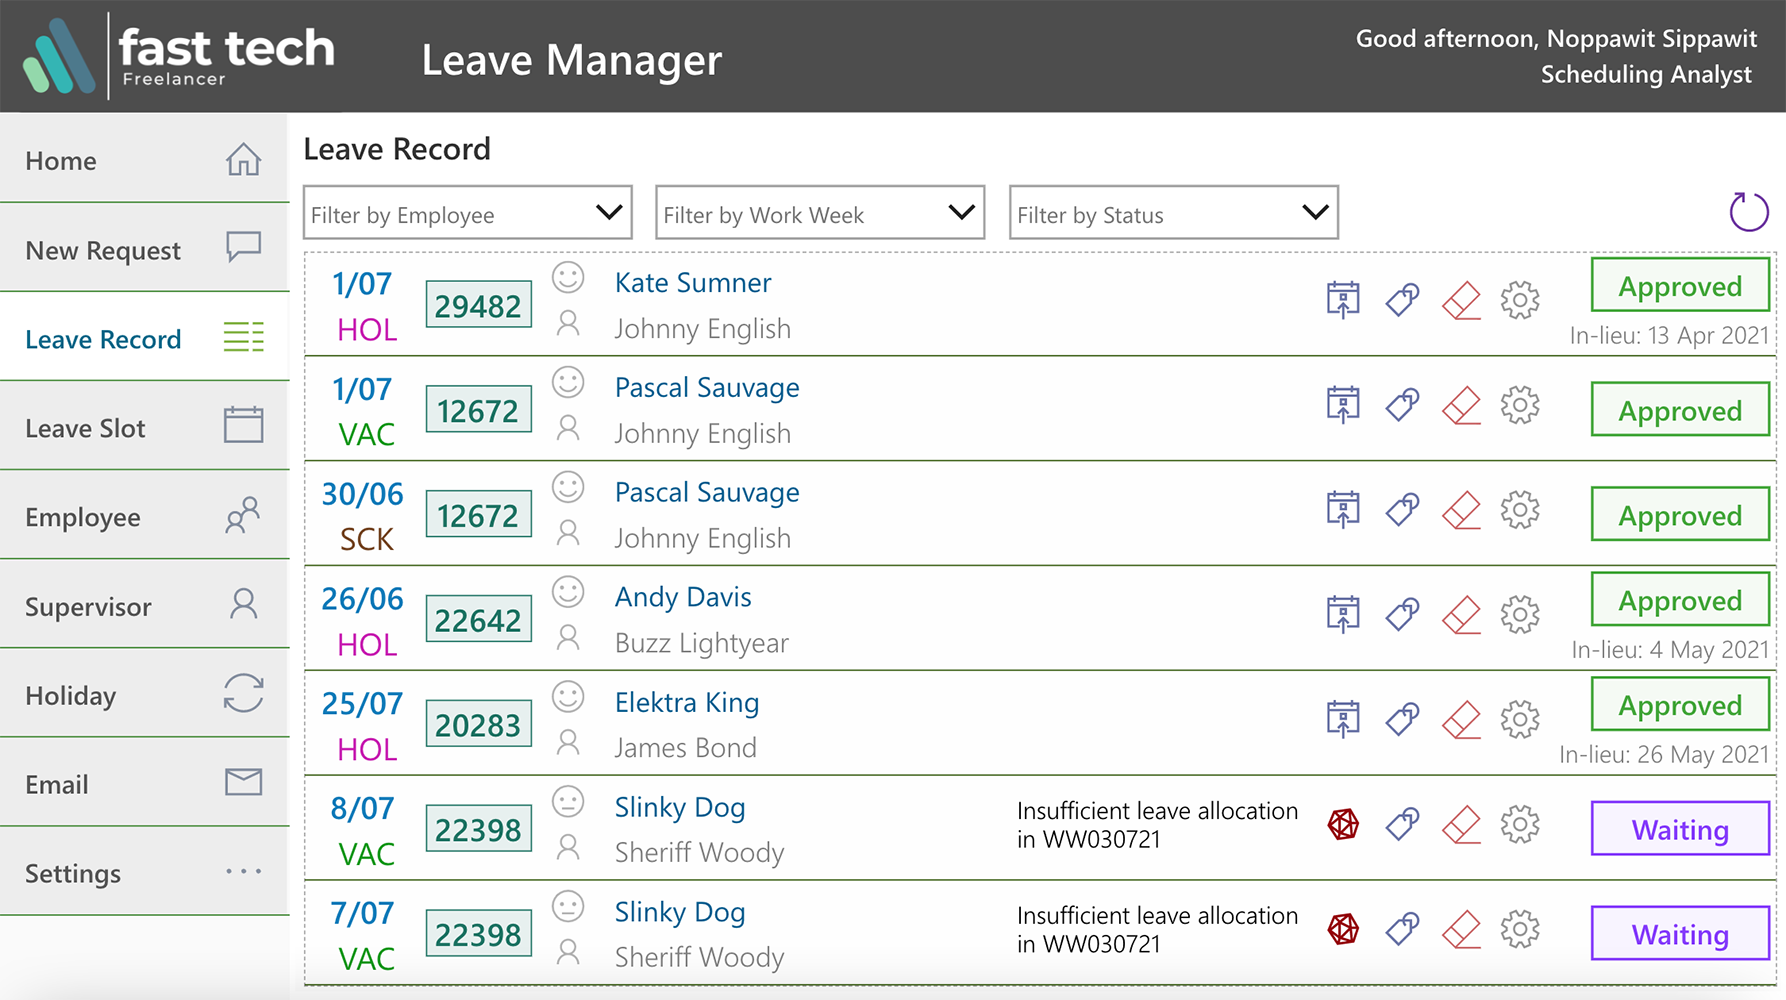Viewport: 1786px width, 1000px height.
Task: Open the Filter by Status dropdown
Action: (1173, 213)
